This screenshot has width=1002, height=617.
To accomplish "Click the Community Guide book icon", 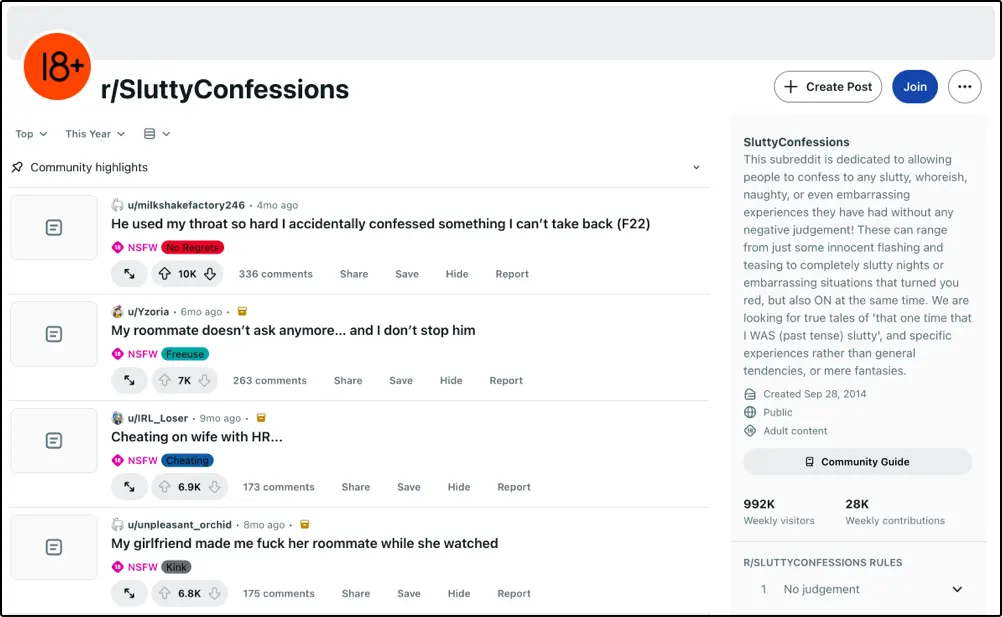I will coord(810,461).
